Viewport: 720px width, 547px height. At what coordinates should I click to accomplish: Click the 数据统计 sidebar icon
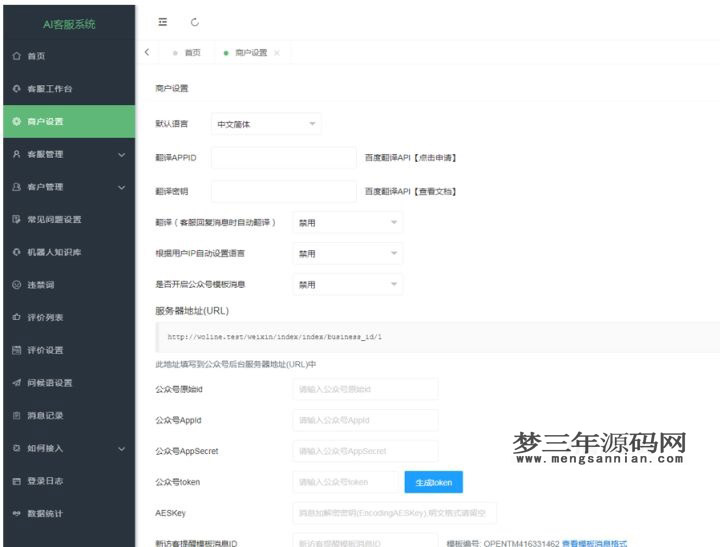[17, 513]
